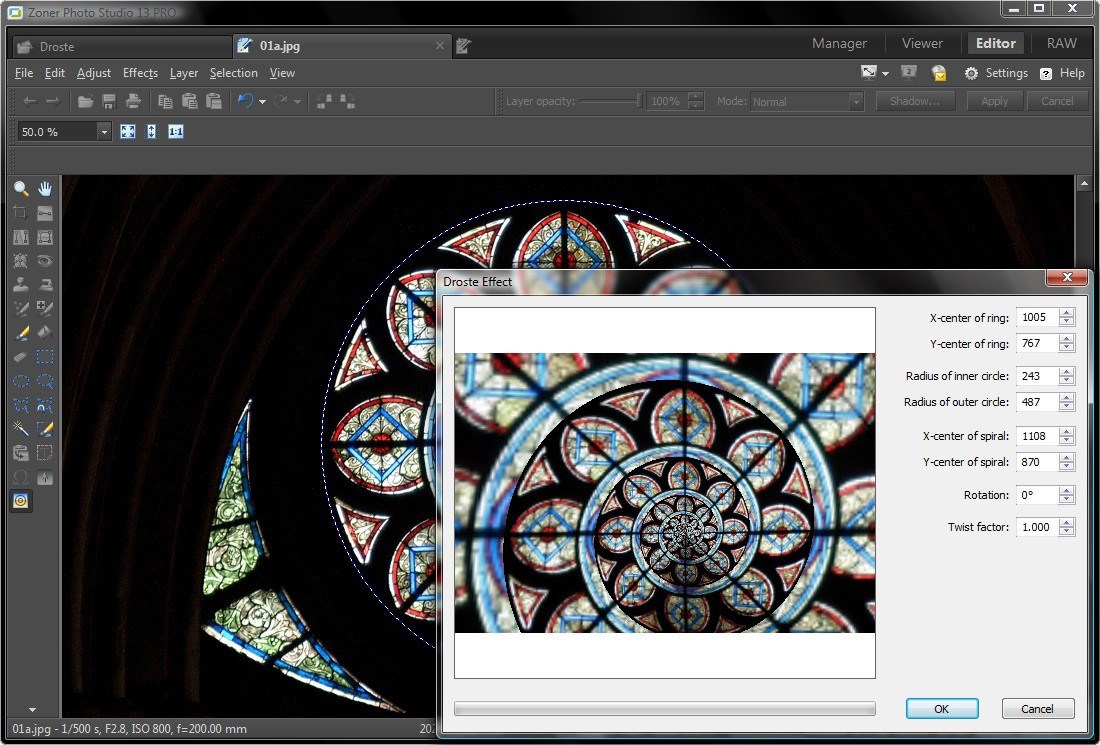1100x745 pixels.
Task: Increase Rotation value with up arrow
Action: (1067, 490)
